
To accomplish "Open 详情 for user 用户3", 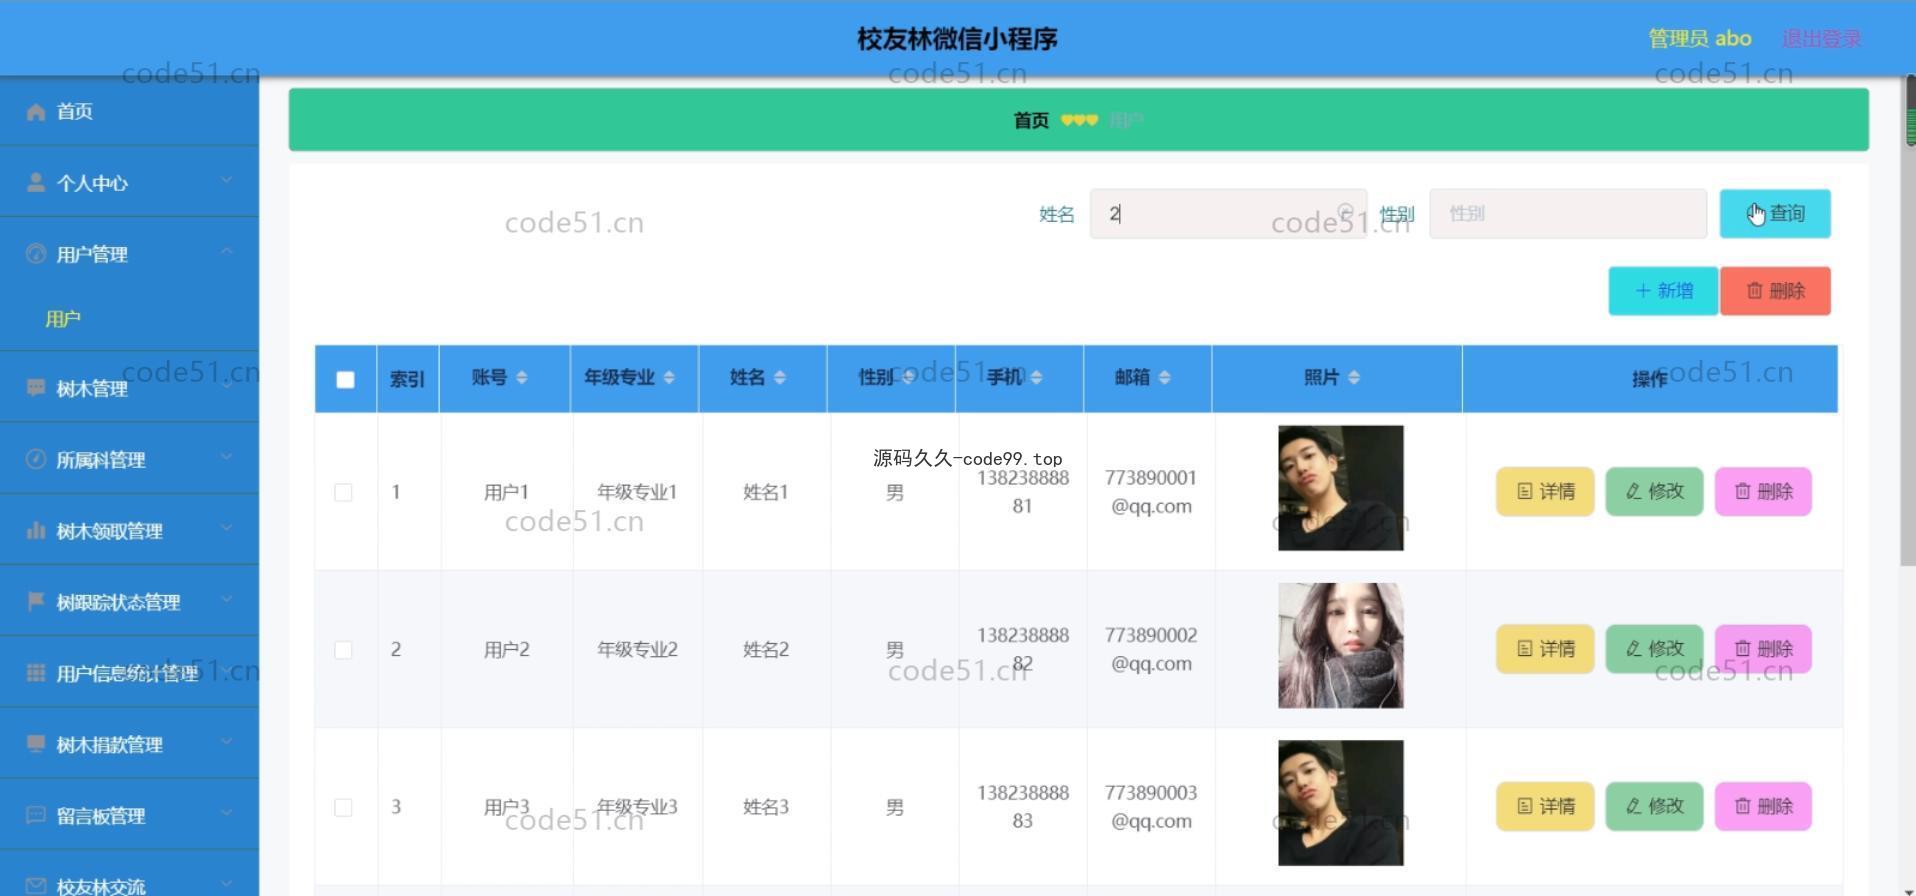I will pyautogui.click(x=1545, y=806).
